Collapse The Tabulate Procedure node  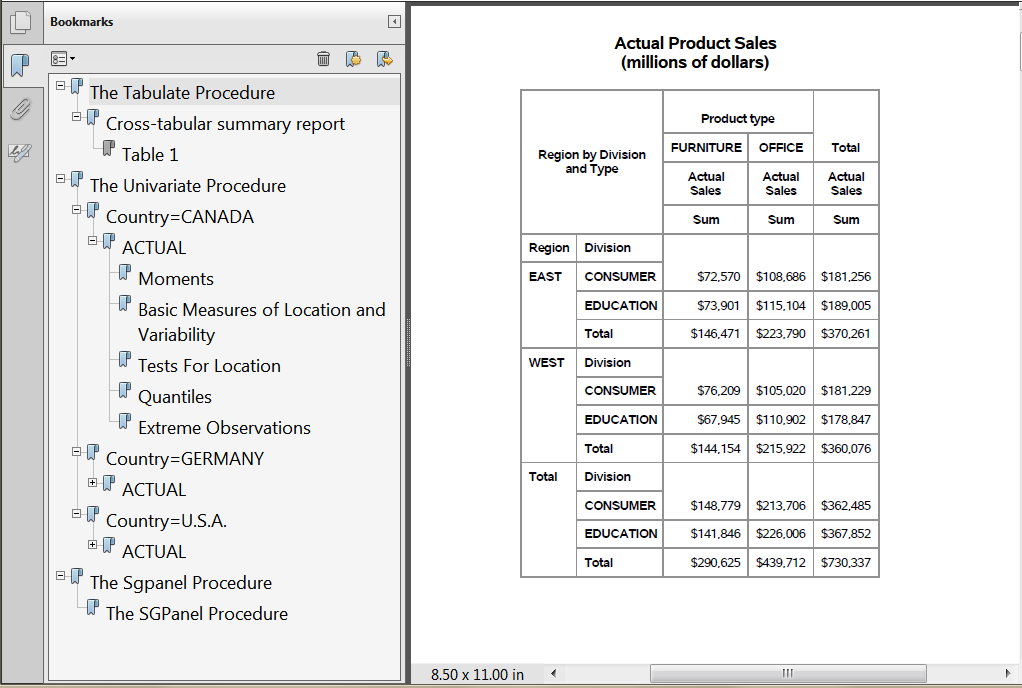pyautogui.click(x=61, y=86)
